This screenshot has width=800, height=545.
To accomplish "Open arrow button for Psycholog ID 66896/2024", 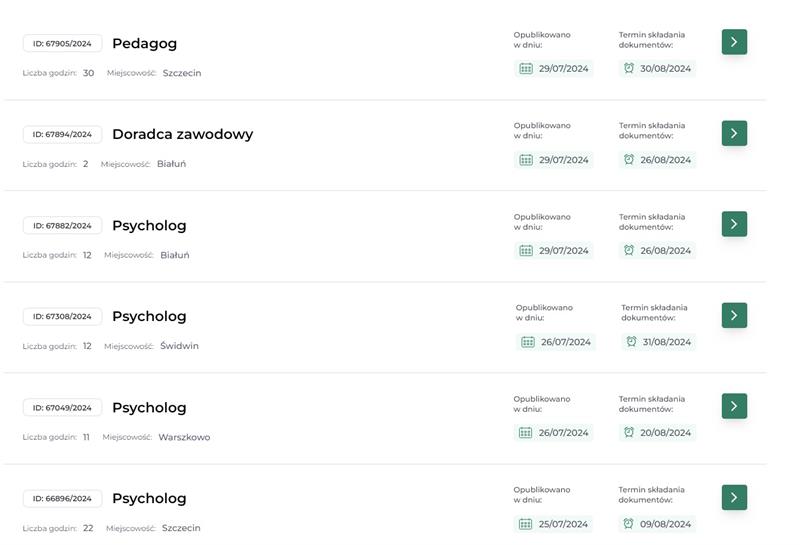I will point(734,497).
